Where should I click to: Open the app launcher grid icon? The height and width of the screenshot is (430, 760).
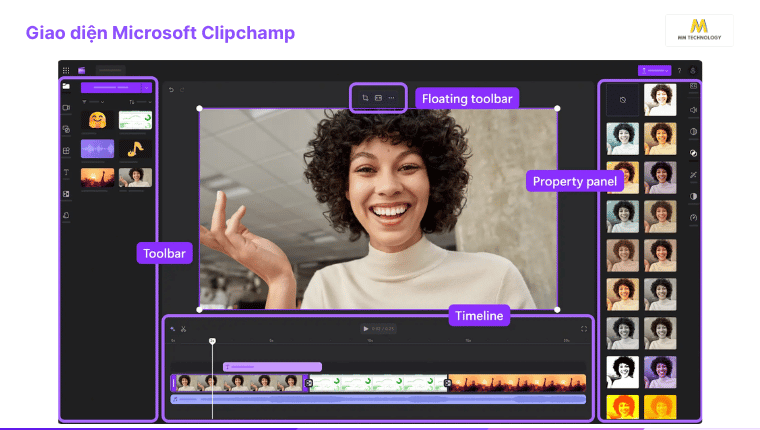pyautogui.click(x=66, y=70)
